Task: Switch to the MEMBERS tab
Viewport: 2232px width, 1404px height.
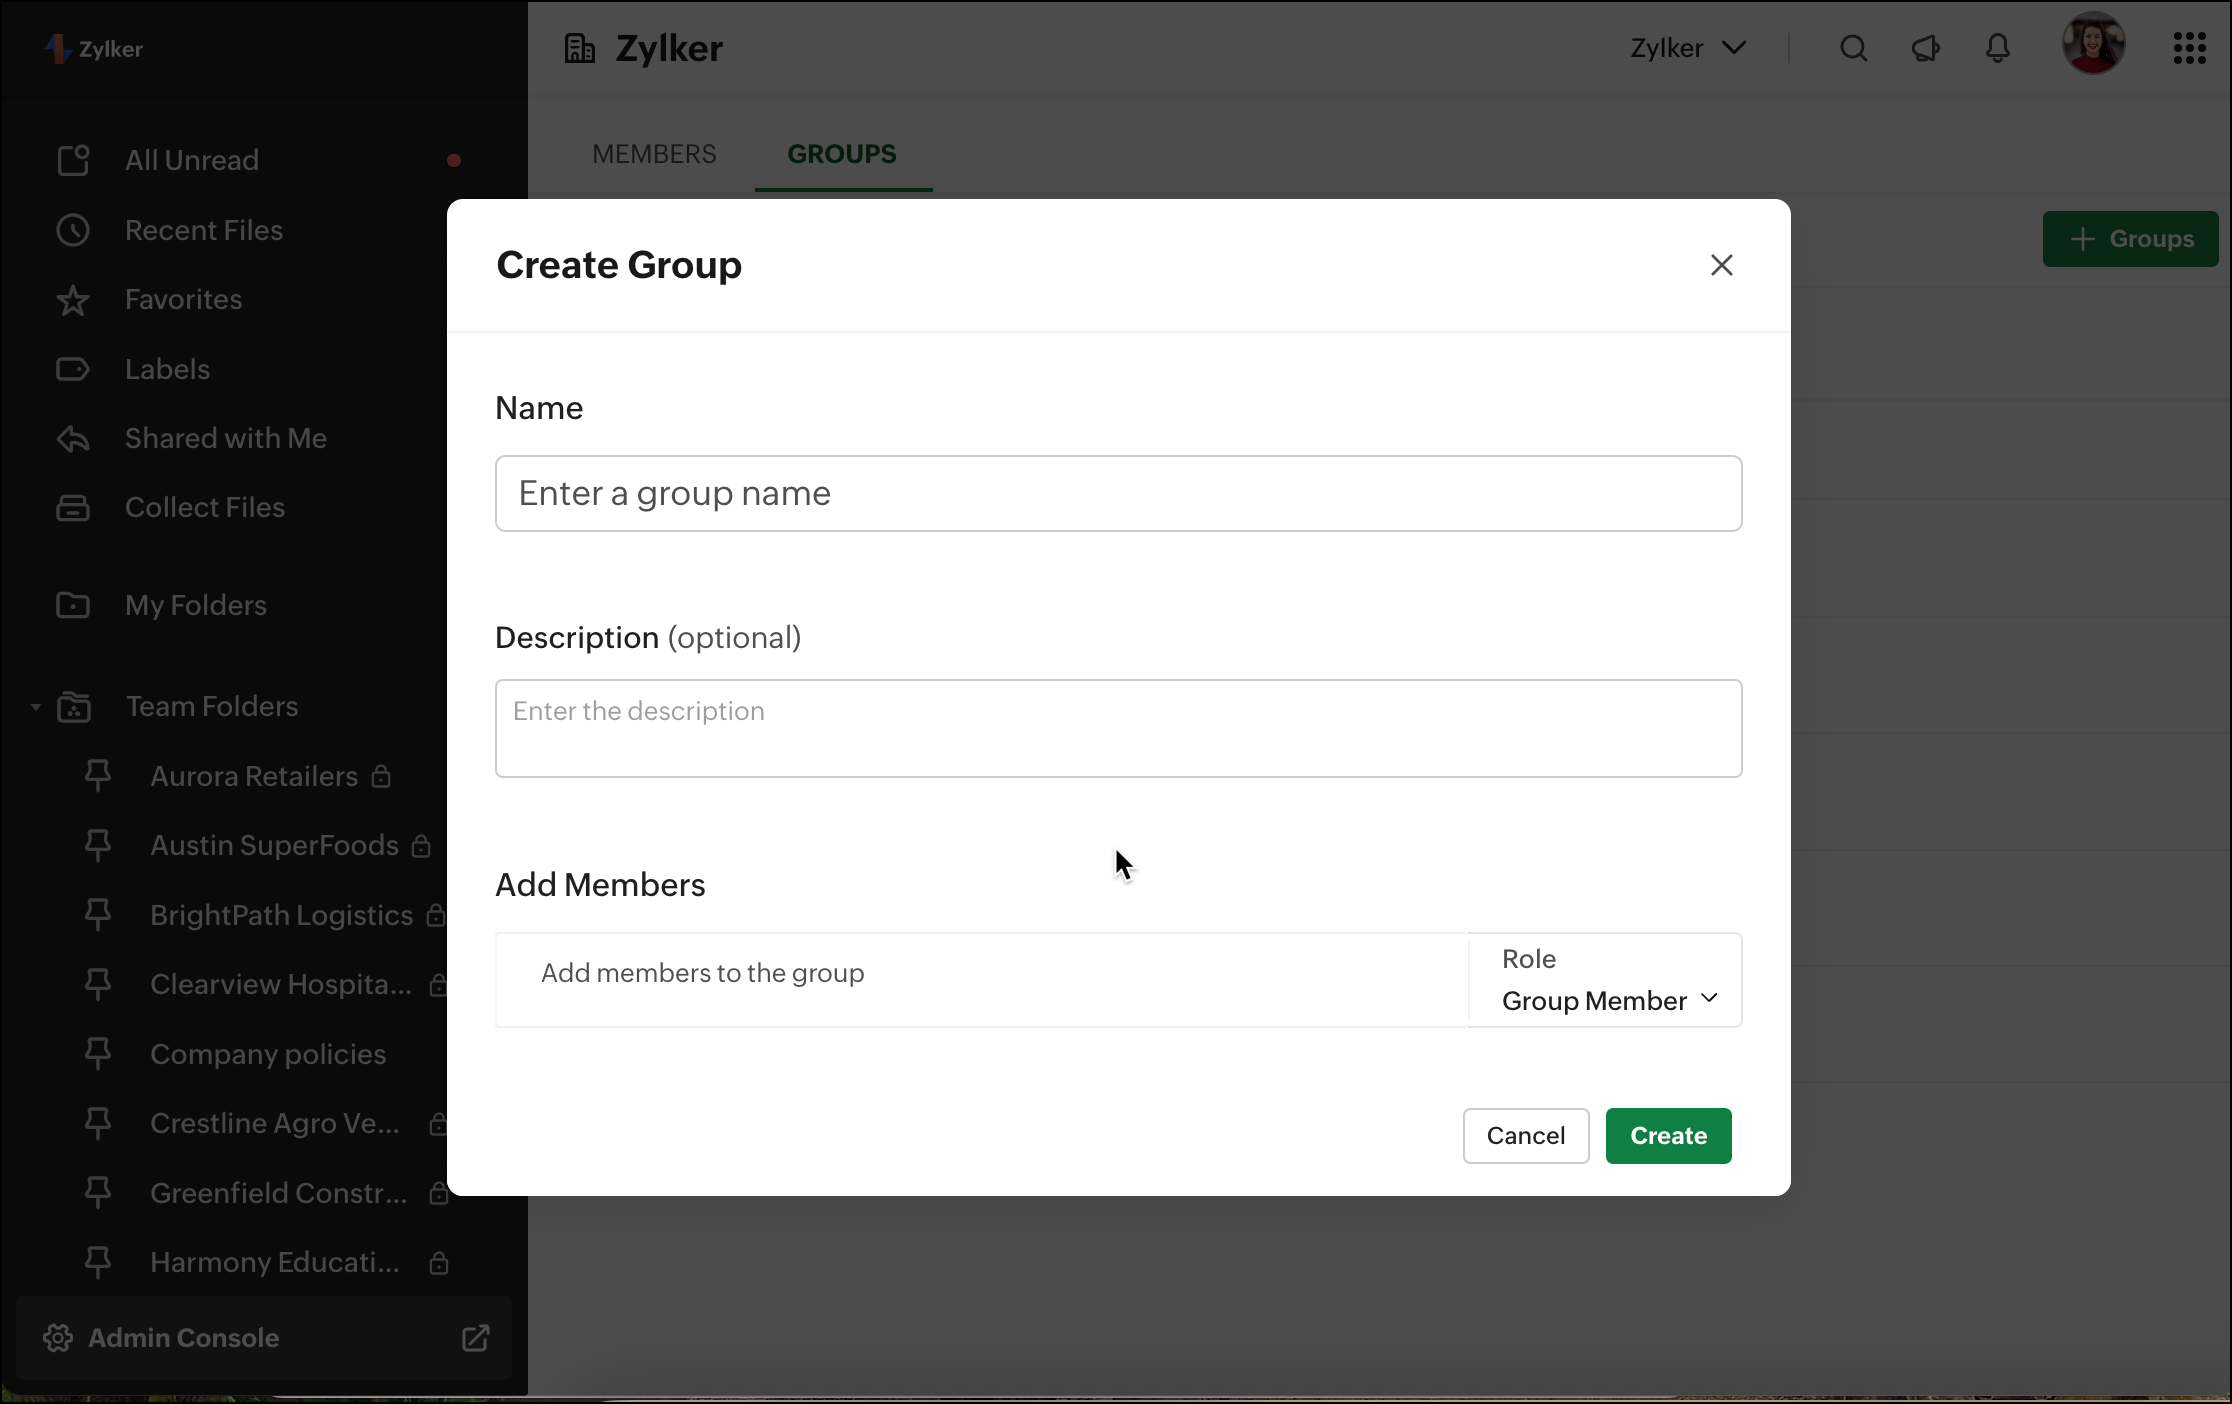Action: [654, 154]
